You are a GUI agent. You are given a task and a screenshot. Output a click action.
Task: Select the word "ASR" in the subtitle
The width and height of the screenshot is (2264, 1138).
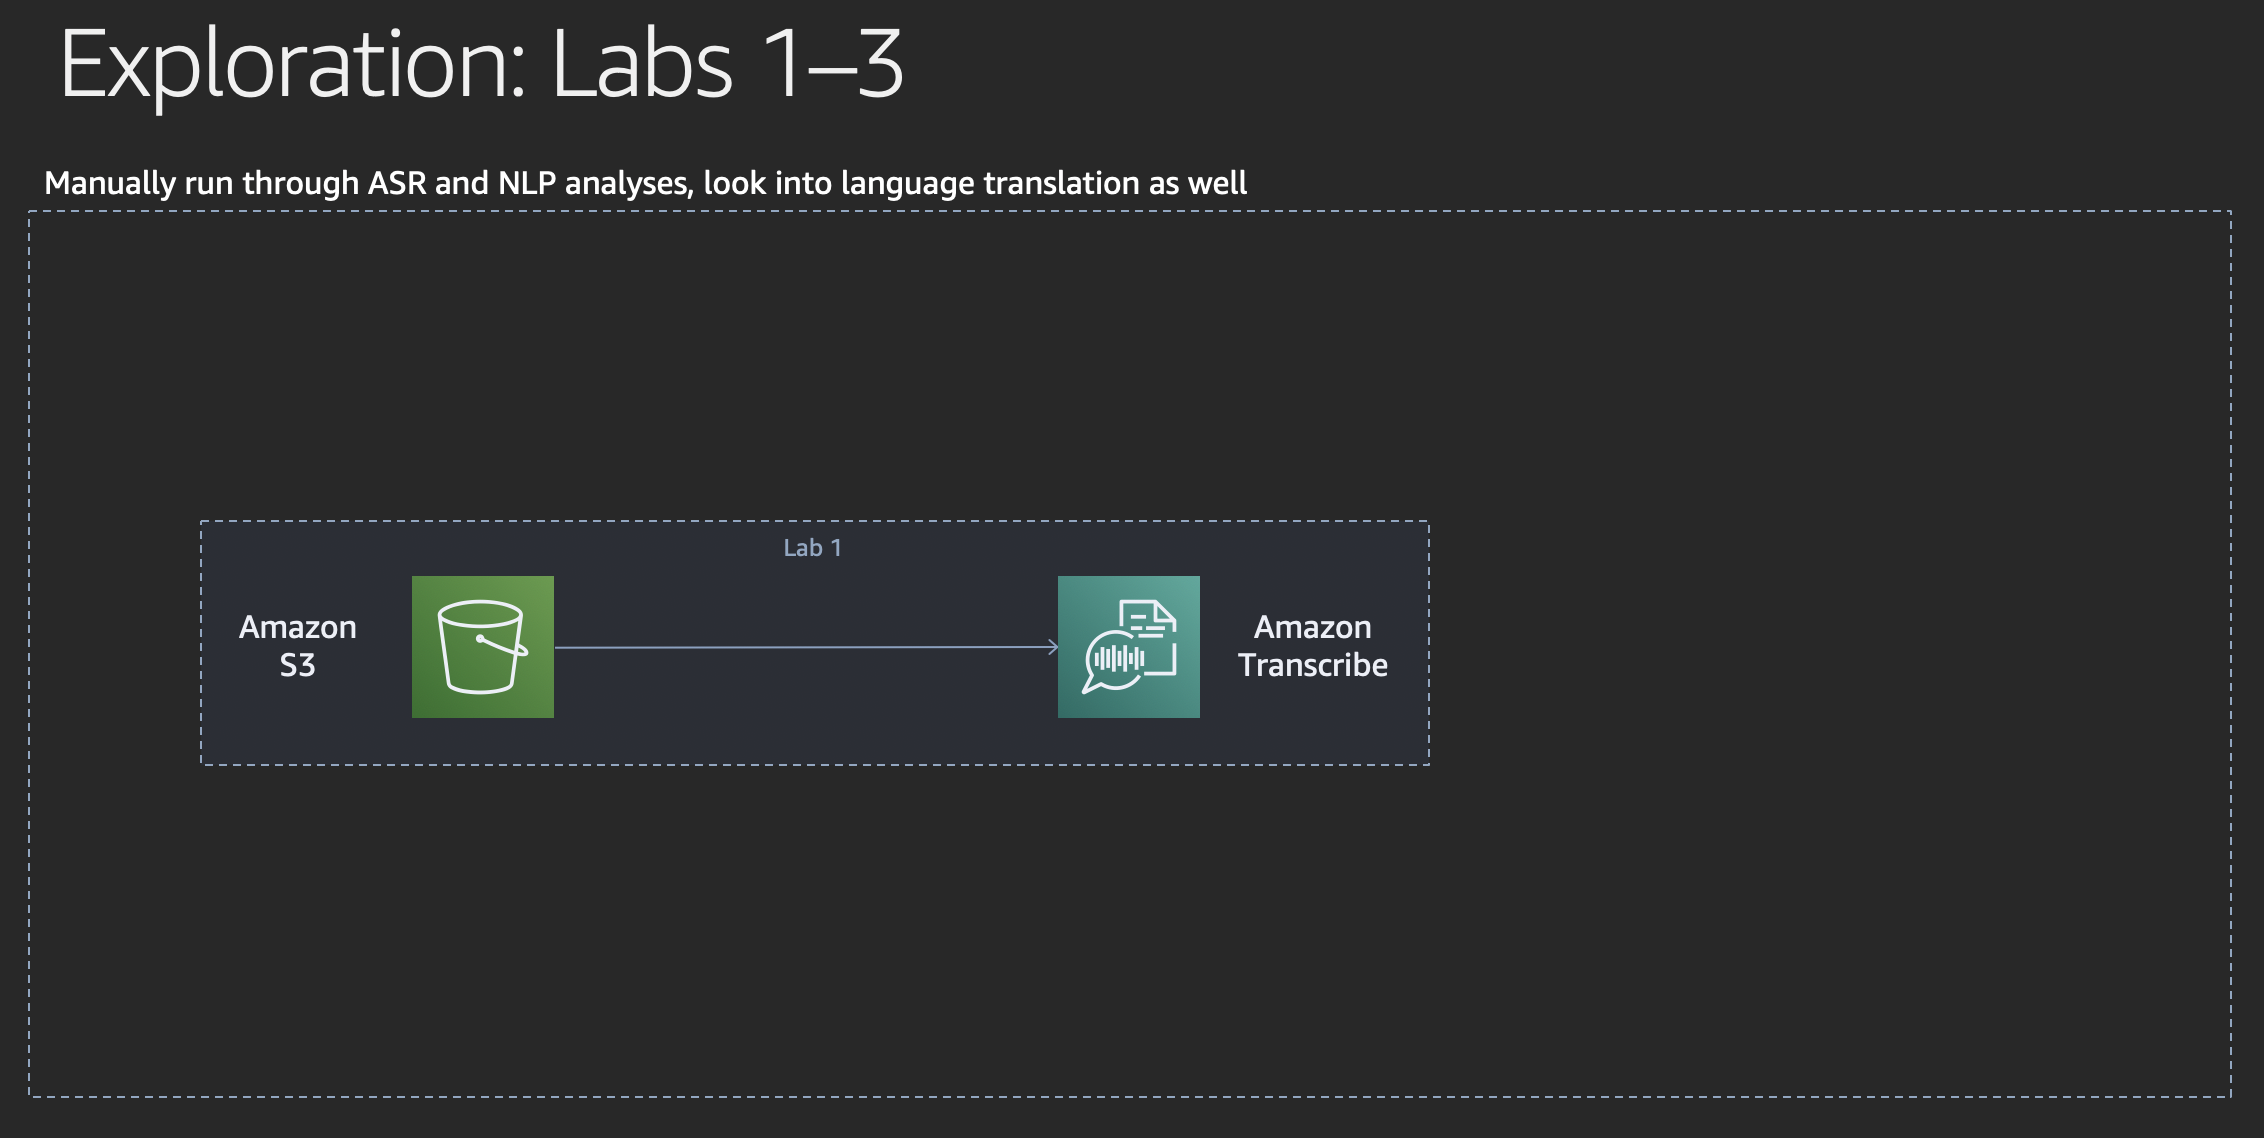pyautogui.click(x=397, y=184)
